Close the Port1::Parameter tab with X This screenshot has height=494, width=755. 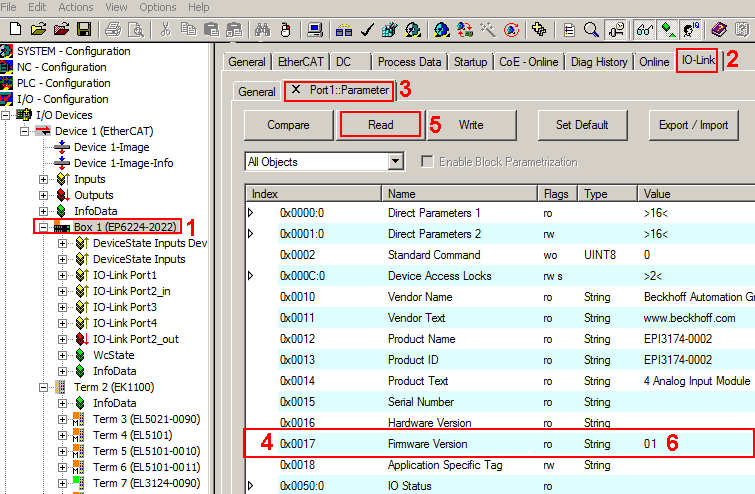click(x=296, y=90)
